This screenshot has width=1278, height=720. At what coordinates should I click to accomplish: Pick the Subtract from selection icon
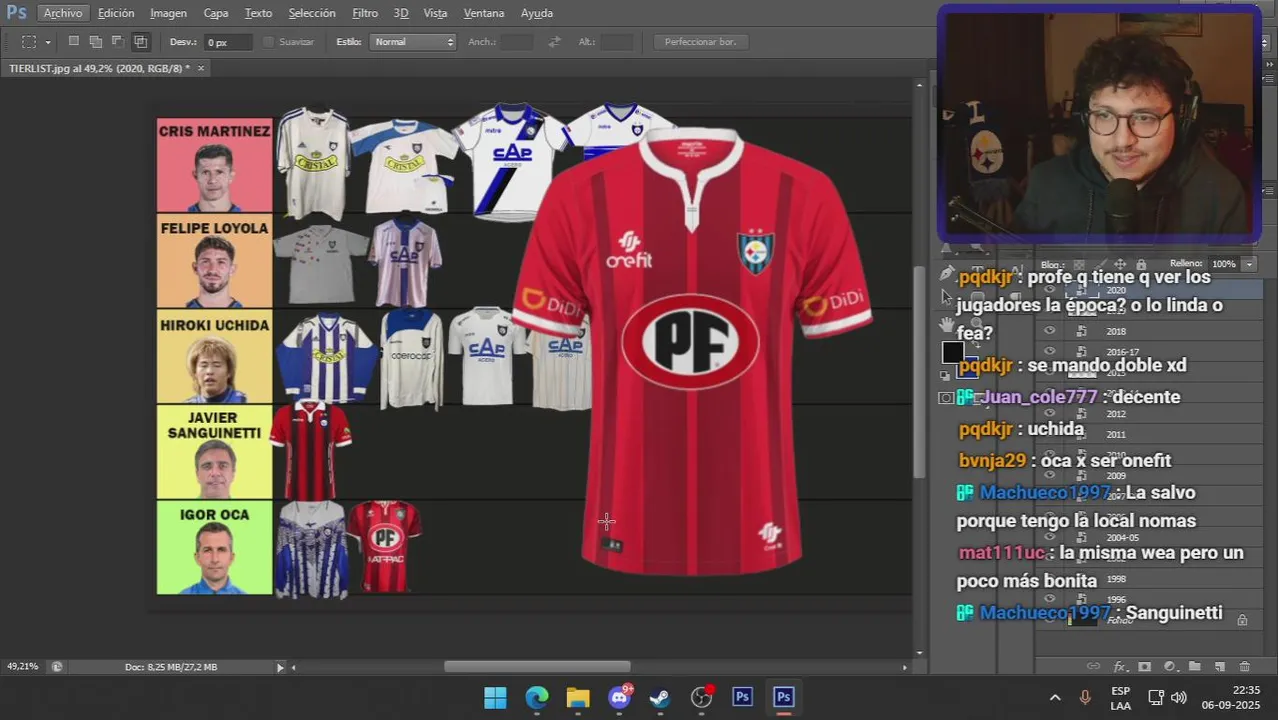pos(117,42)
